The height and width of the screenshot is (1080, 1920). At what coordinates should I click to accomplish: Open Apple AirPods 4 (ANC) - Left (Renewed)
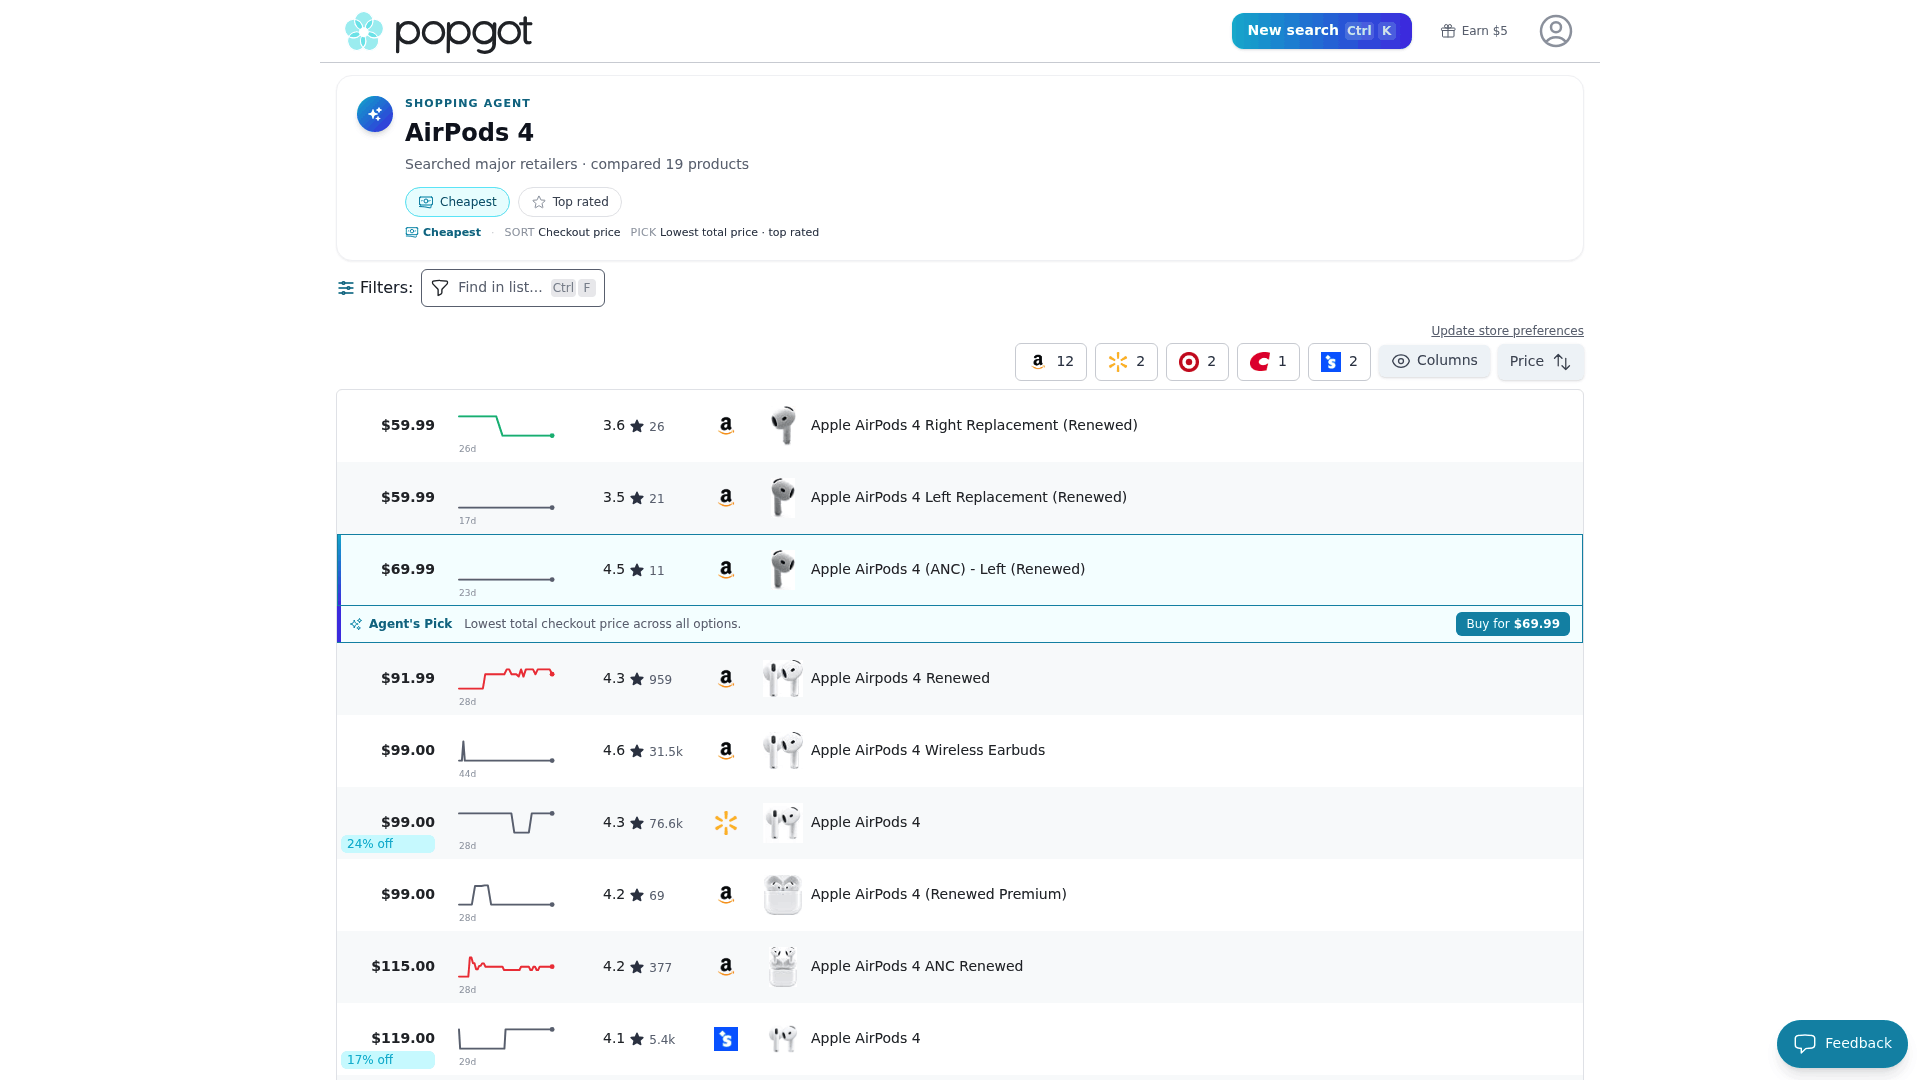[947, 570]
